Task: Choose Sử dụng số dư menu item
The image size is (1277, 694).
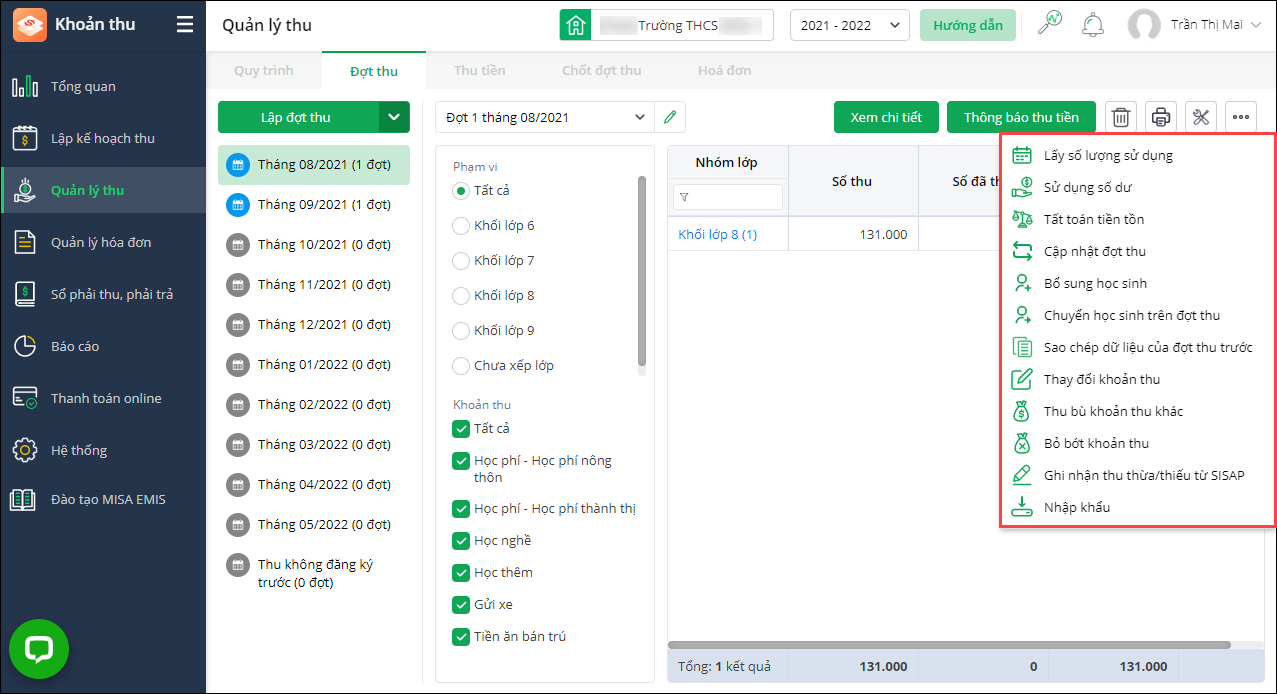Action: point(1138,187)
